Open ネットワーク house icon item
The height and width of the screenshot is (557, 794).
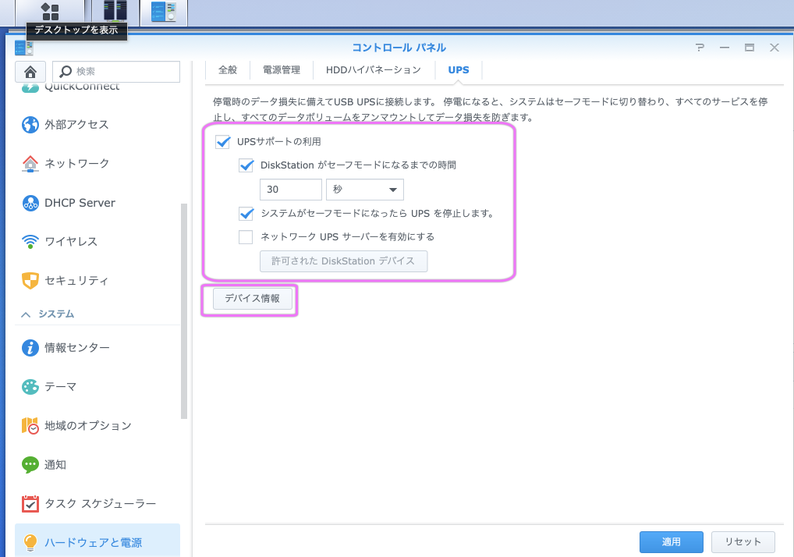click(30, 164)
